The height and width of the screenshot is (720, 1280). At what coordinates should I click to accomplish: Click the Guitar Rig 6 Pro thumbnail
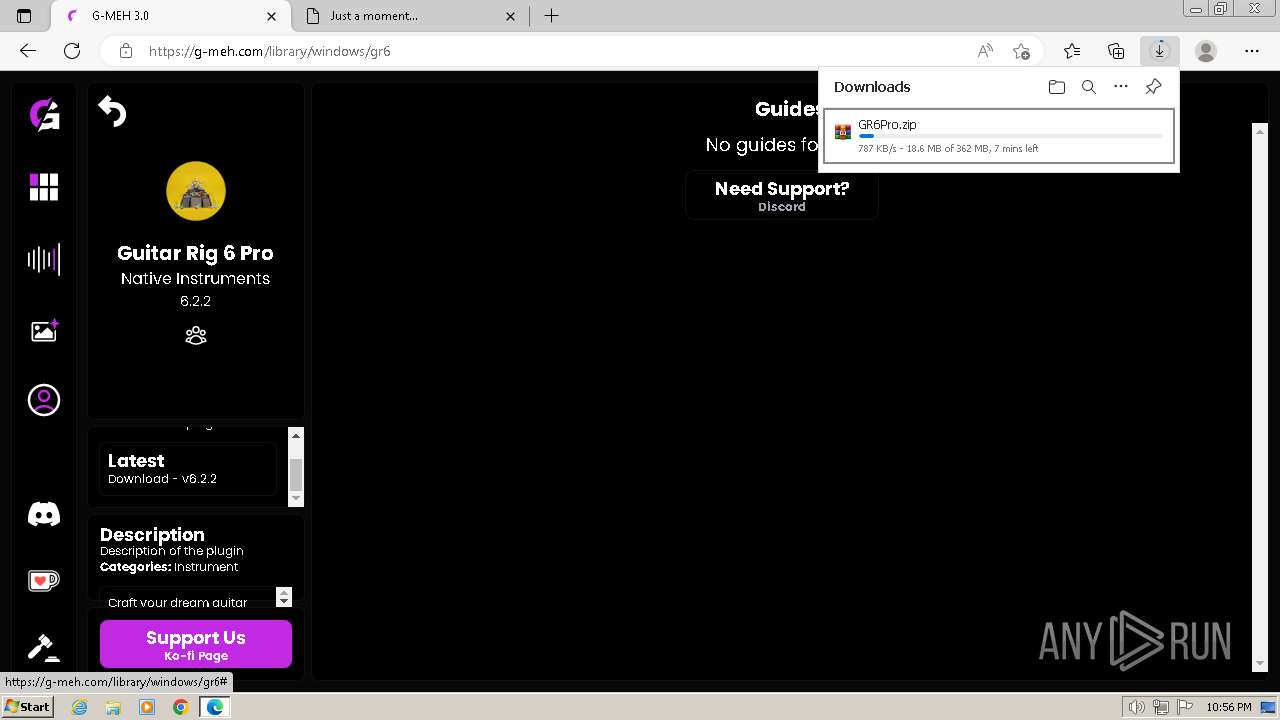tap(196, 191)
